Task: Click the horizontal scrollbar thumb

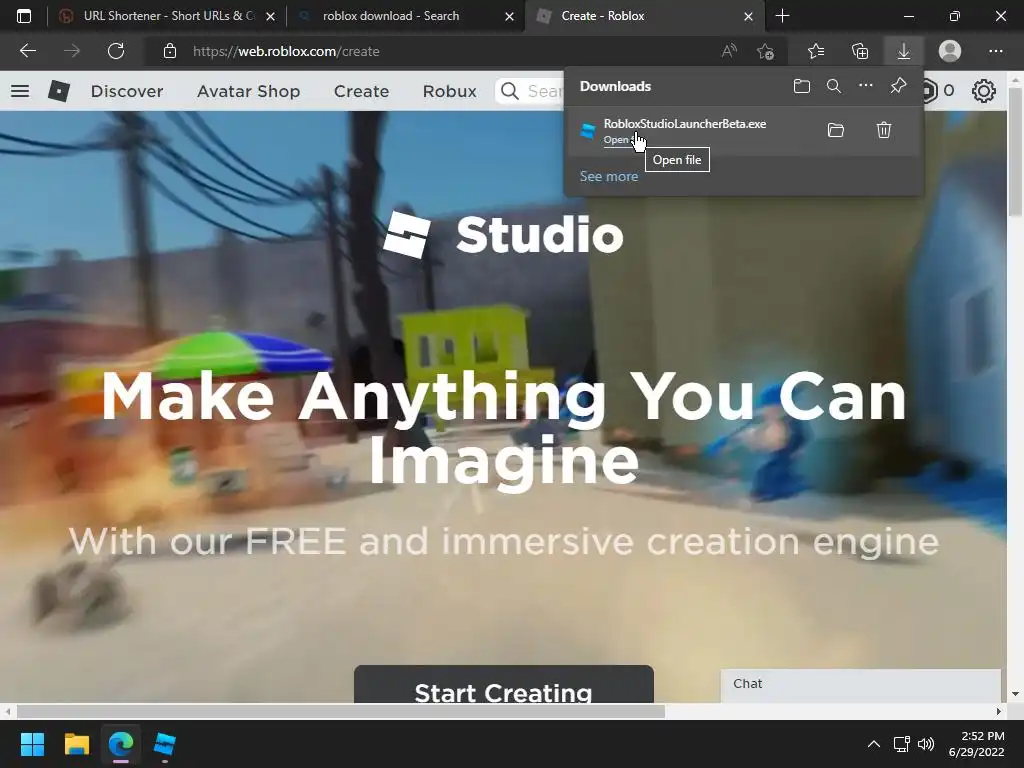Action: (x=341, y=711)
